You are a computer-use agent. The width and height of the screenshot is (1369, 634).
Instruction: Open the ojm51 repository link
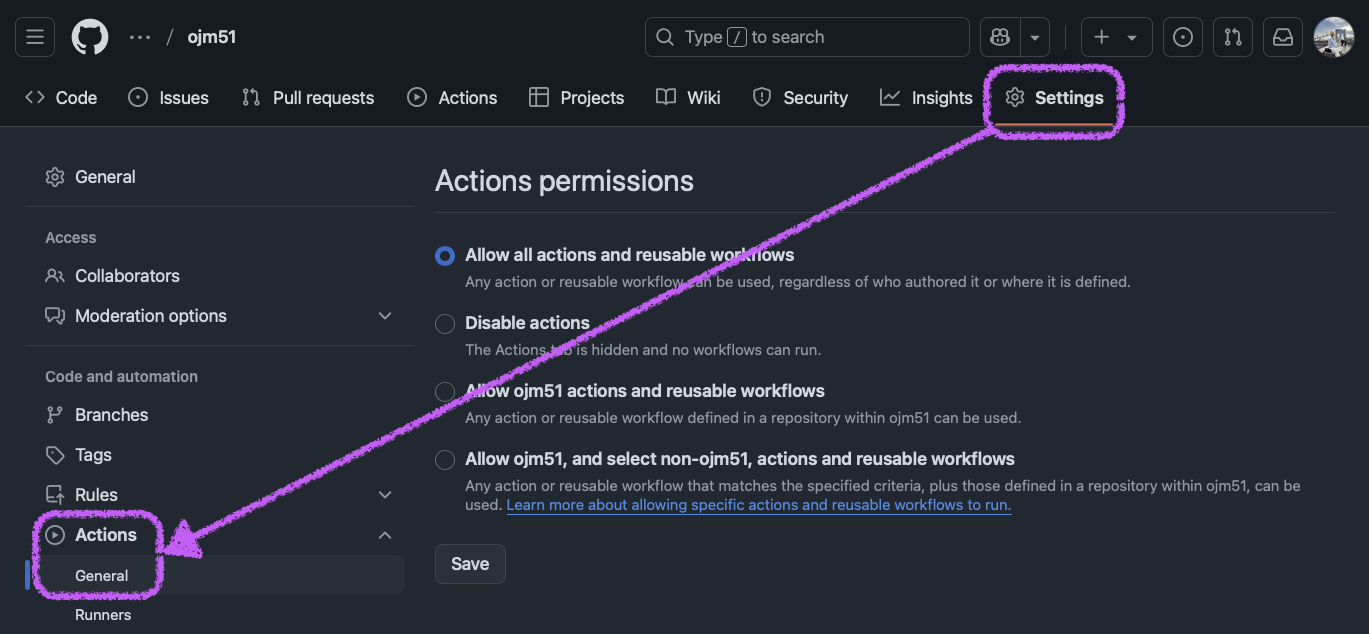212,37
